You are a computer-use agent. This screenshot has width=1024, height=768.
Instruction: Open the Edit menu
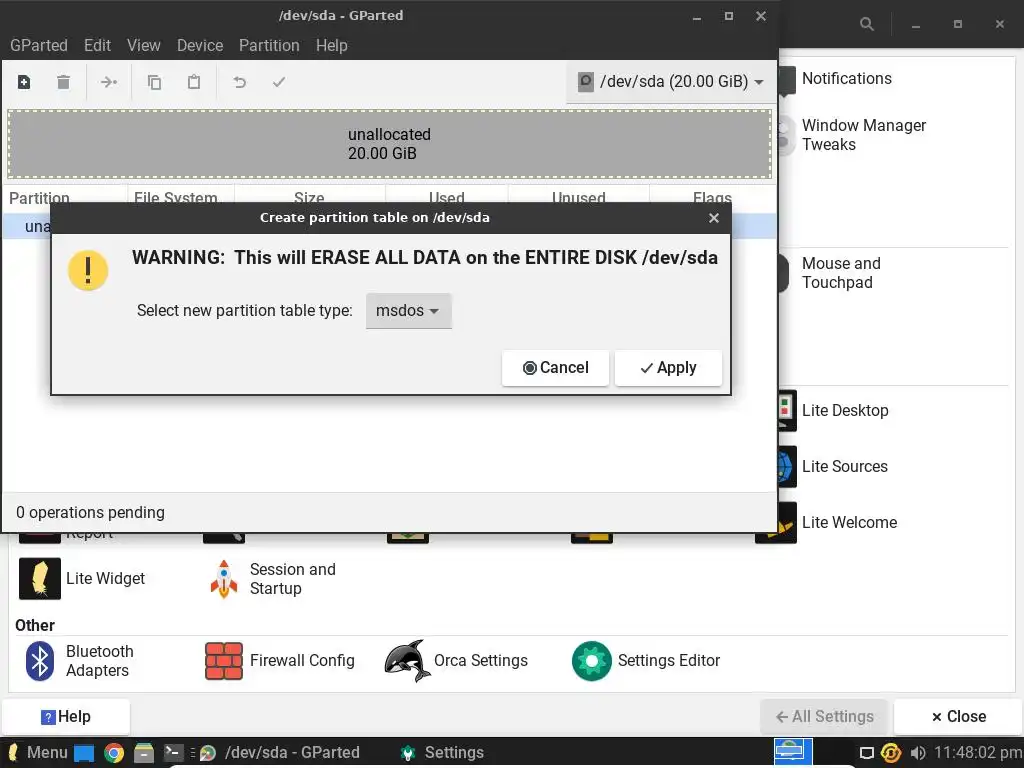pyautogui.click(x=97, y=45)
